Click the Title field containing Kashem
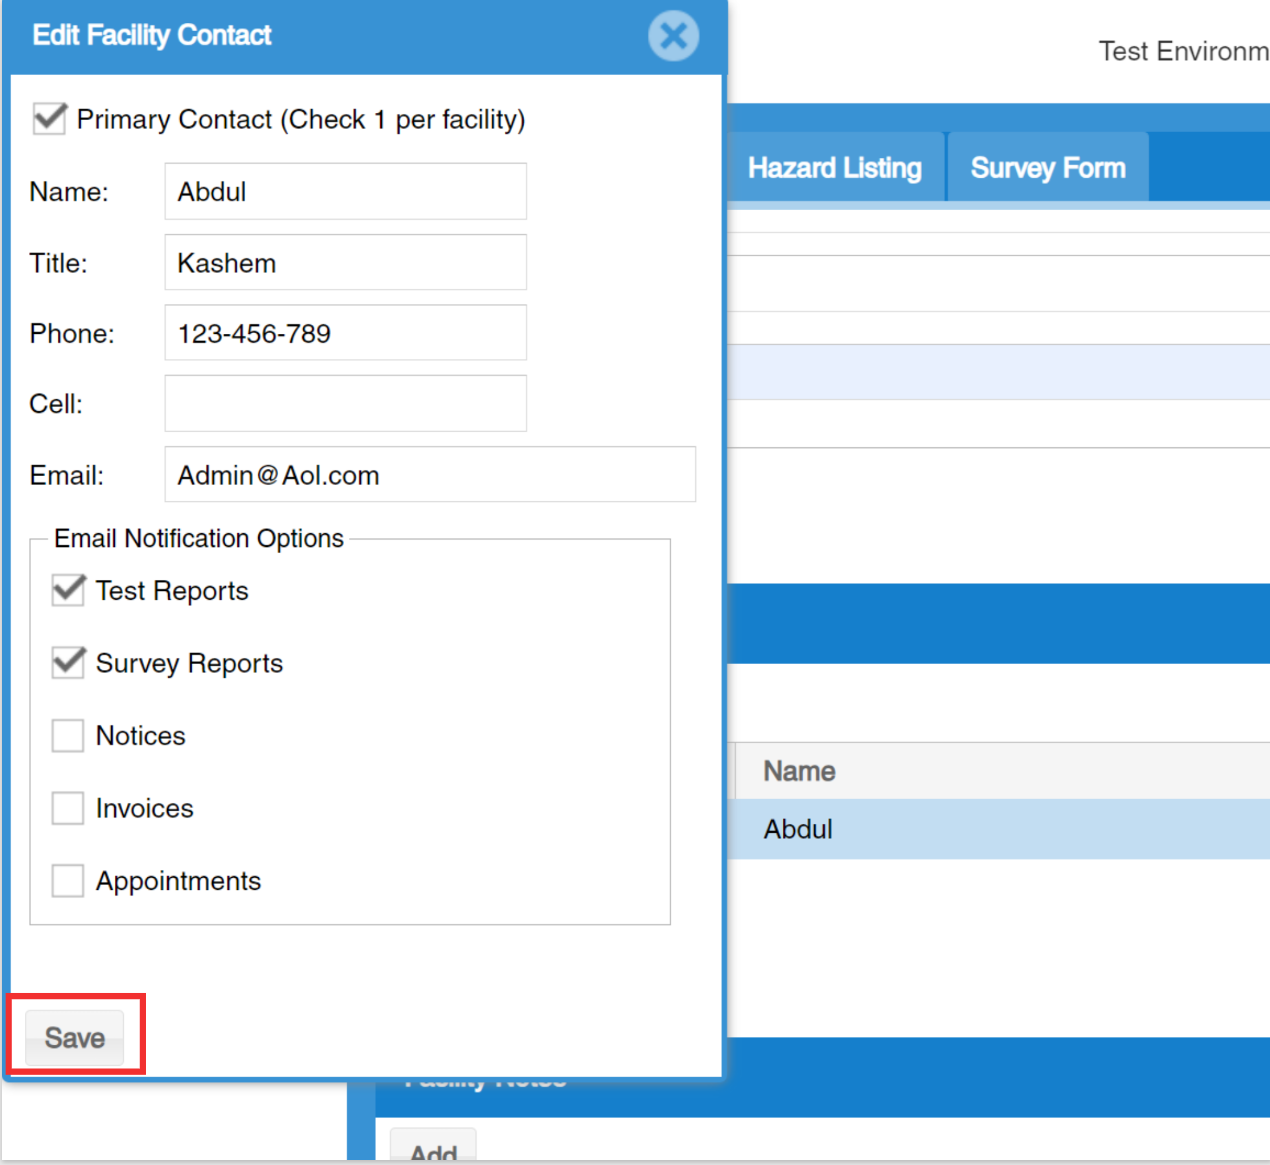The width and height of the screenshot is (1270, 1165). click(345, 262)
